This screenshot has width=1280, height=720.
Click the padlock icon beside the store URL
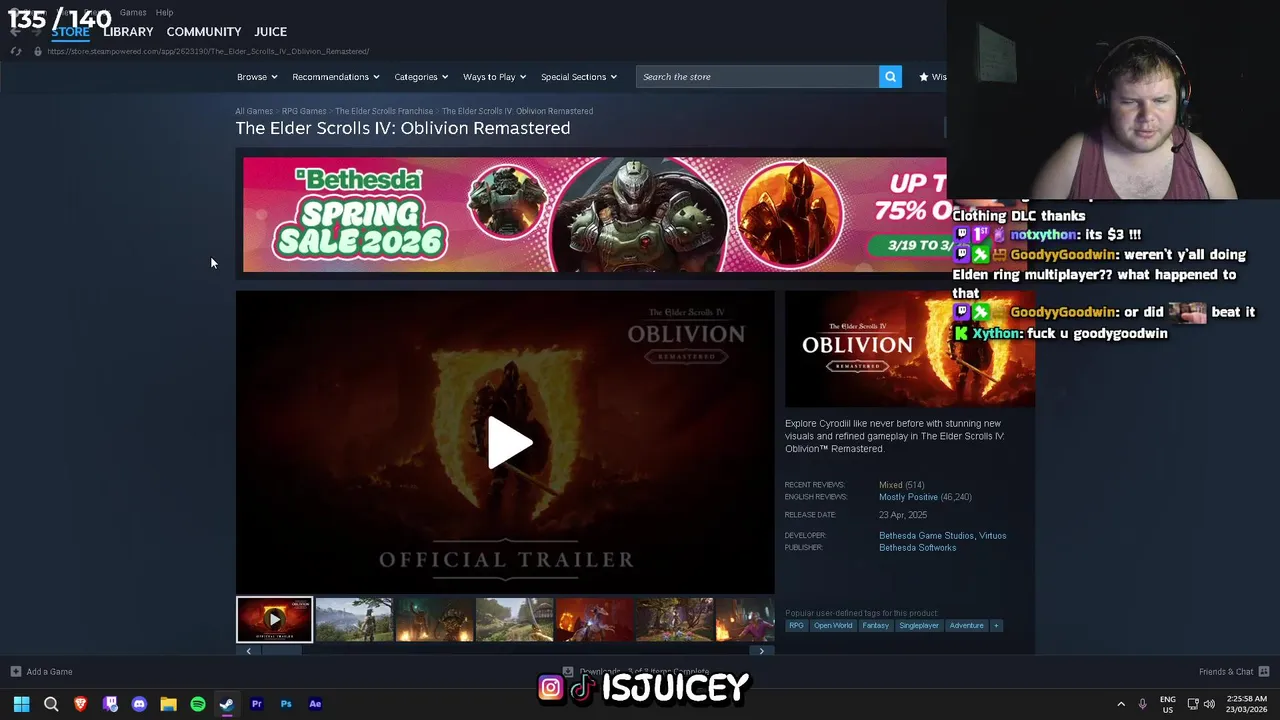tap(38, 51)
